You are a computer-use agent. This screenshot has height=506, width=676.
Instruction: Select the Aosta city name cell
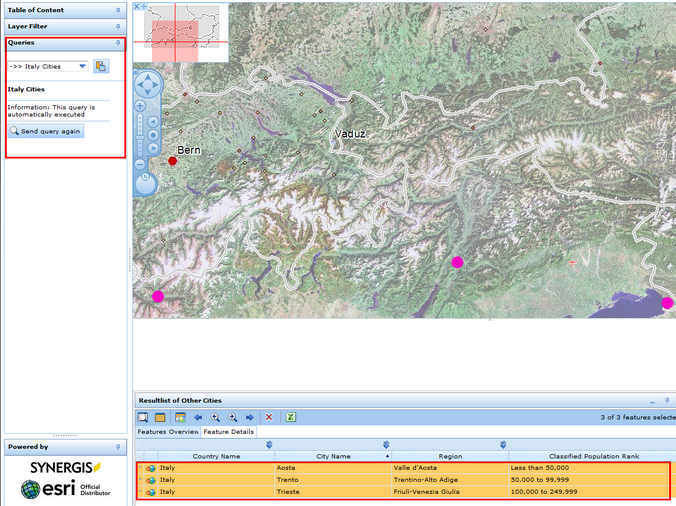point(333,468)
